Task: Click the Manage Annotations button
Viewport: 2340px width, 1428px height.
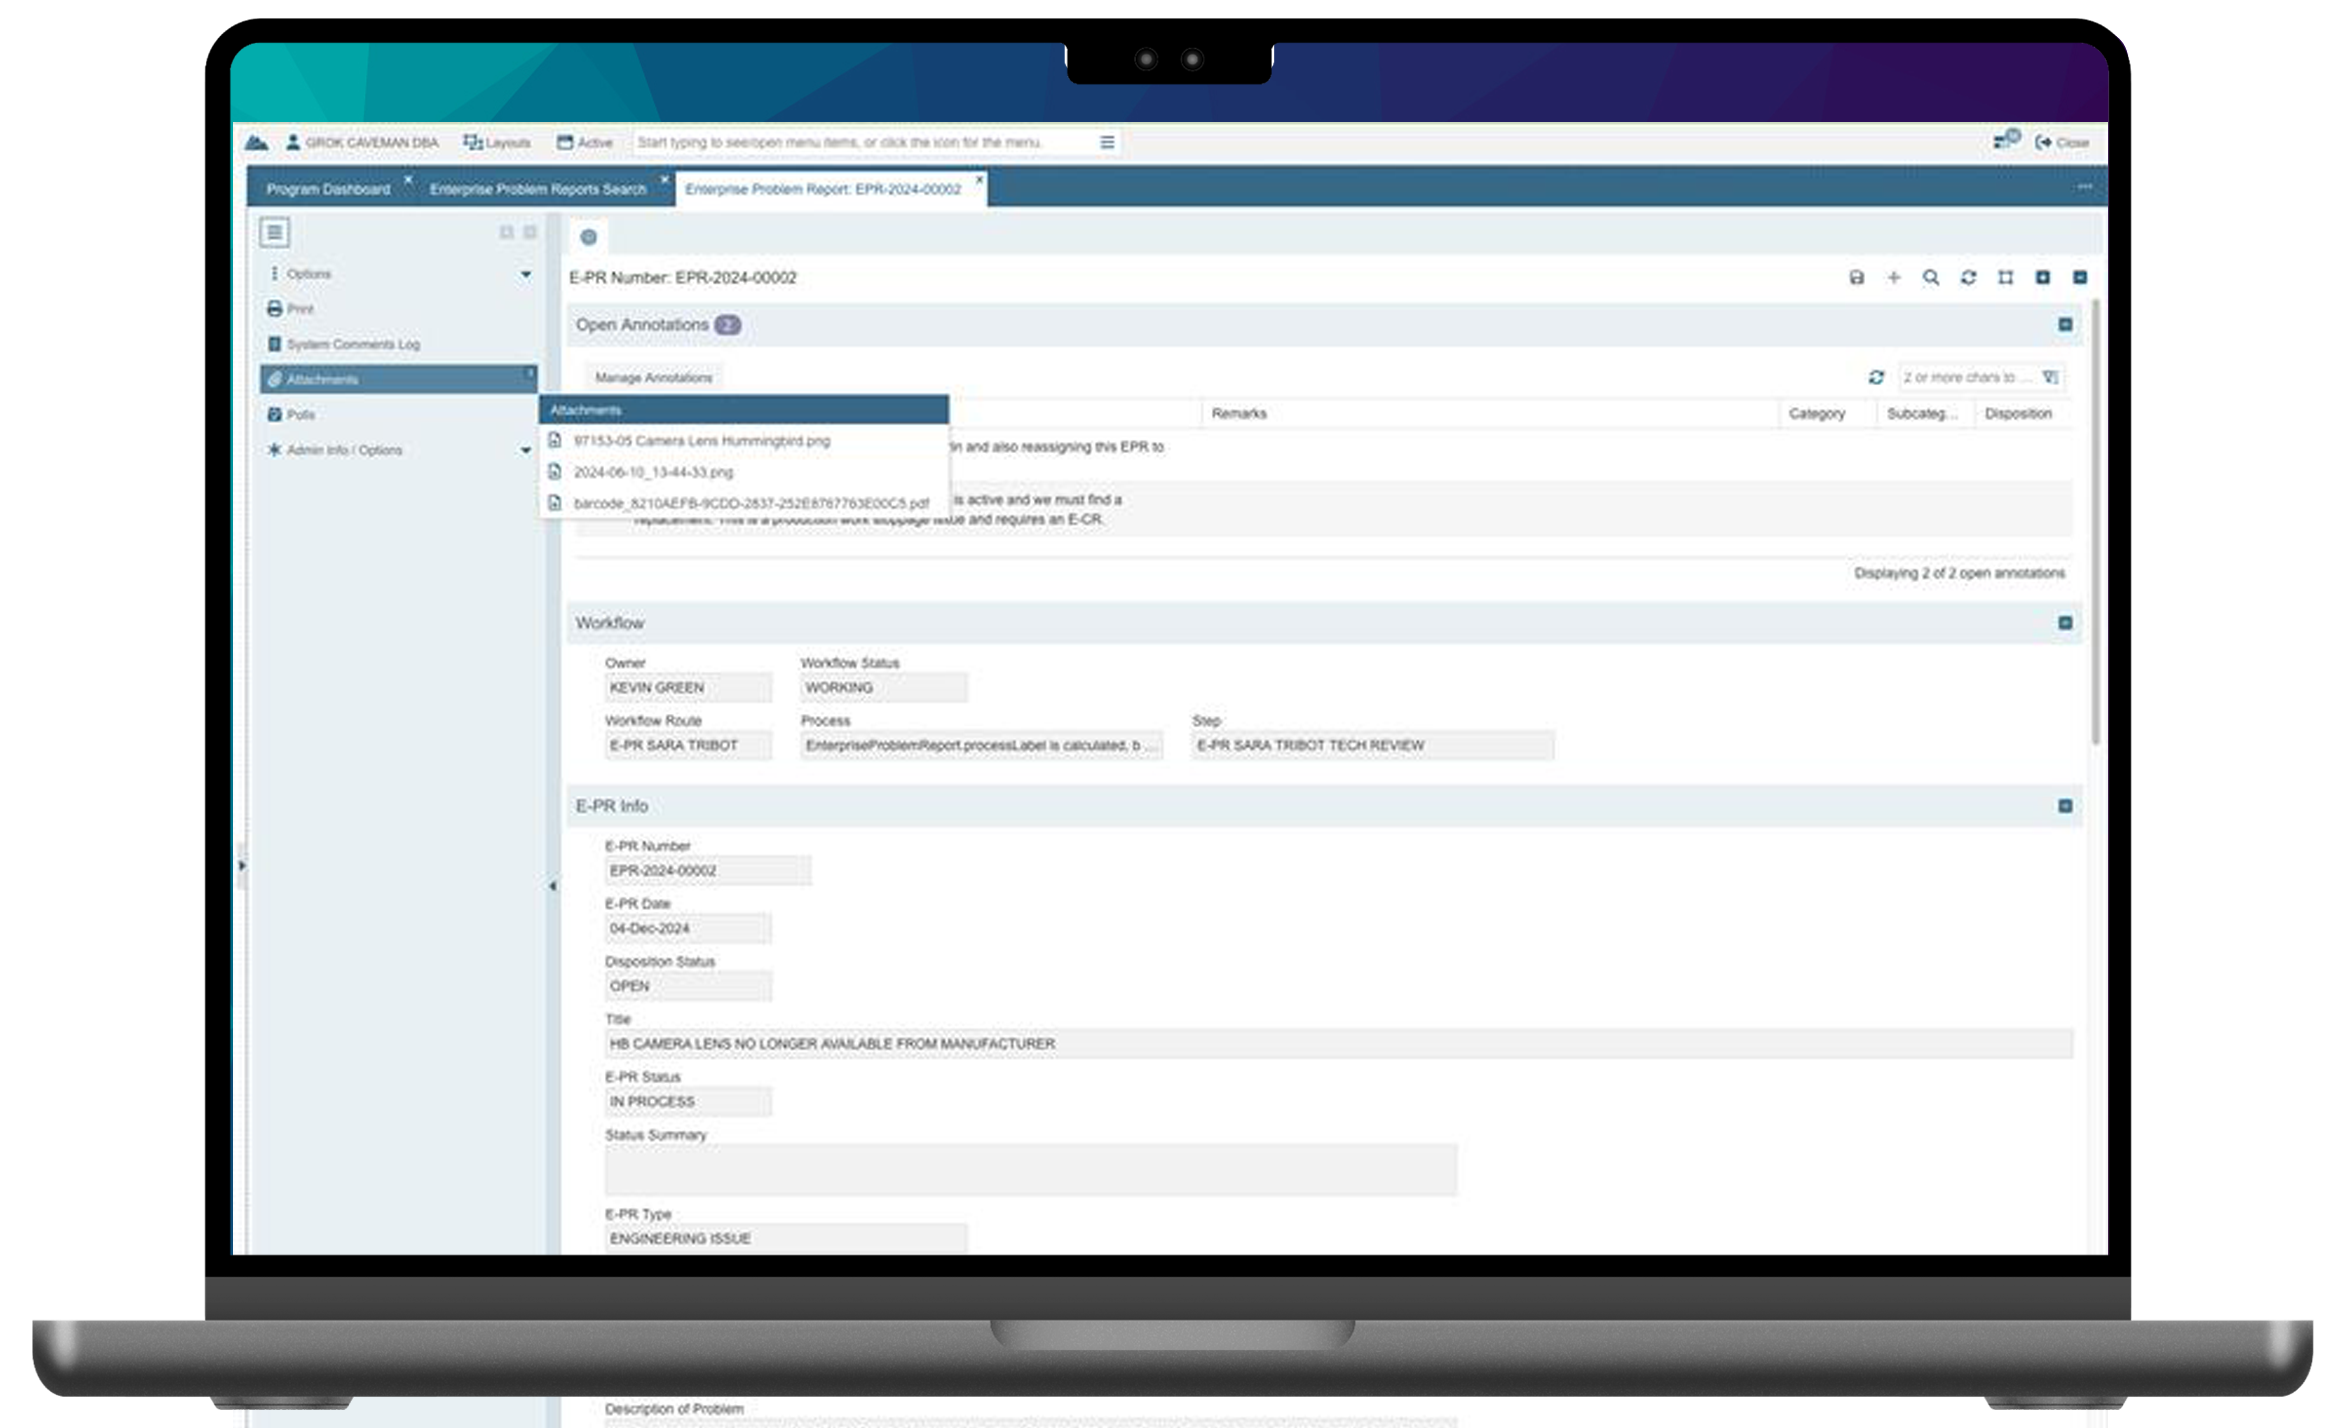Action: [x=653, y=377]
